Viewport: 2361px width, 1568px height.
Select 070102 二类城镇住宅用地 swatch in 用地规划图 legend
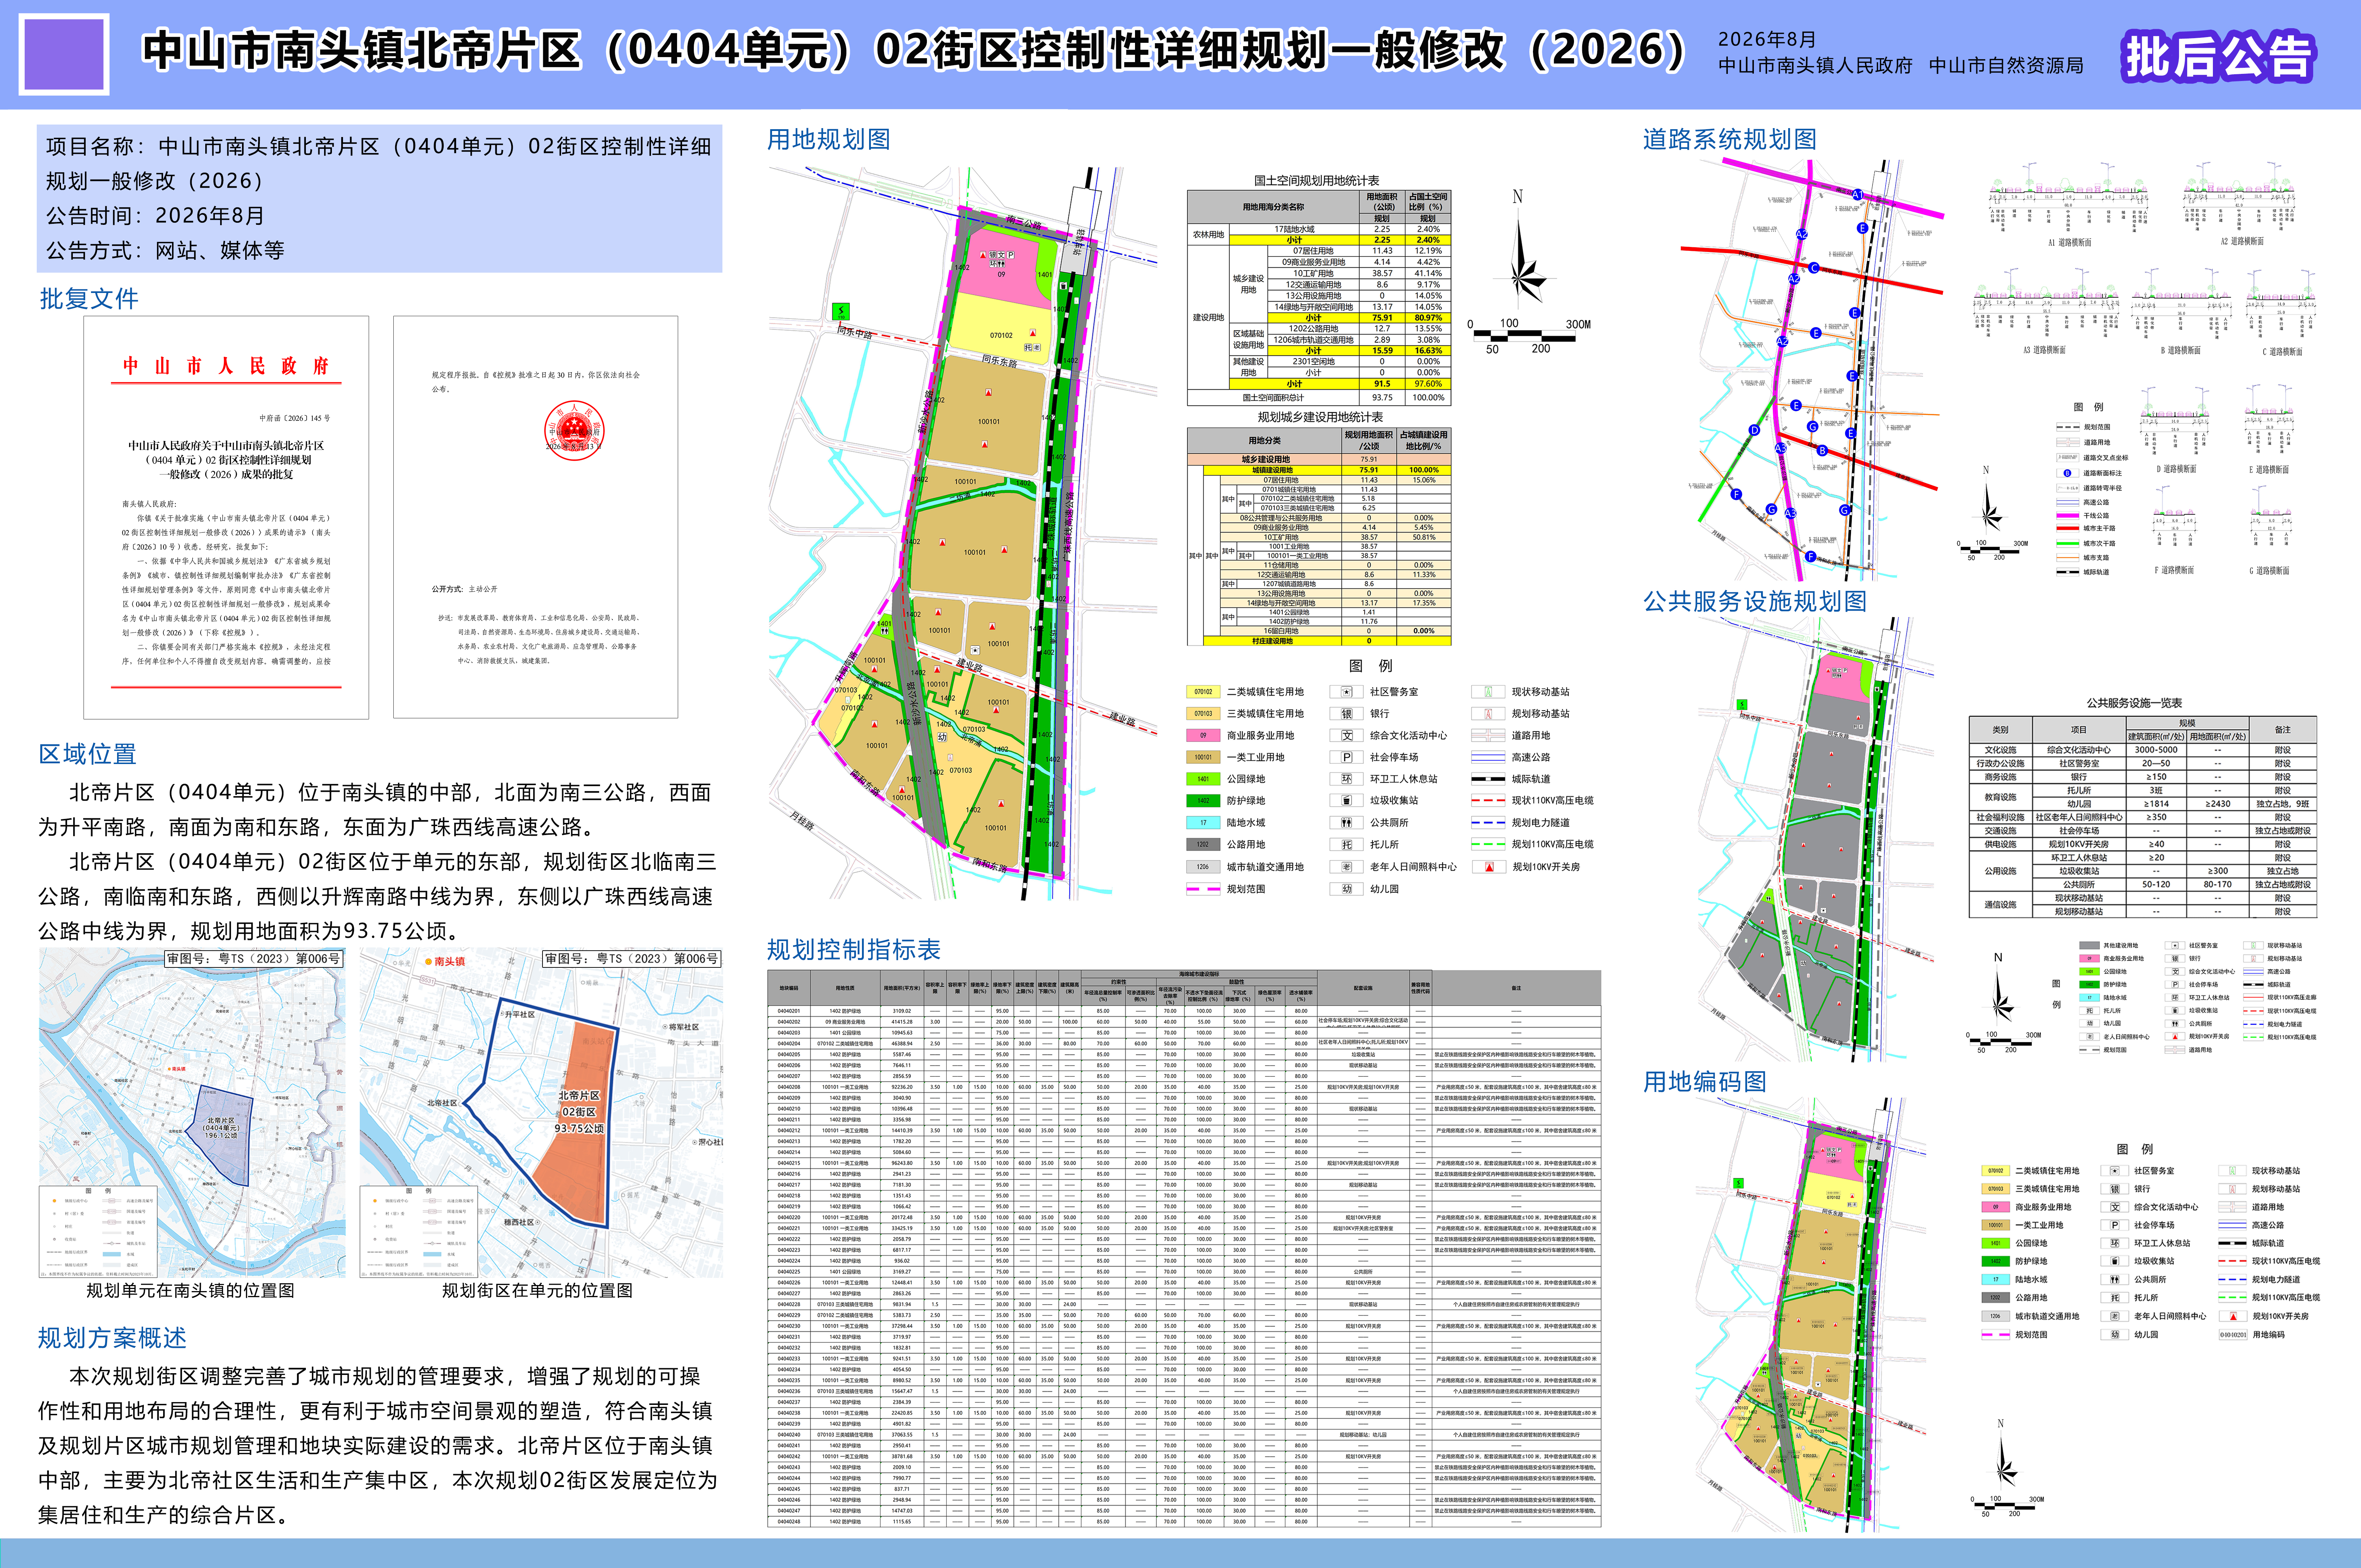[1203, 692]
